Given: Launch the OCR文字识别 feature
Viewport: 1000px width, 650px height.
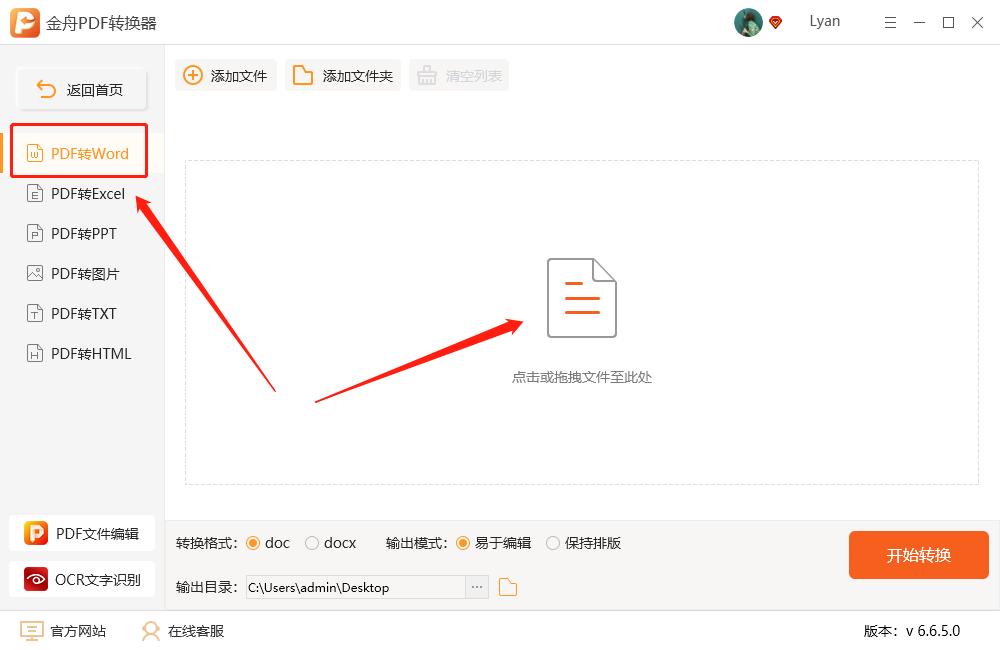Looking at the screenshot, I should [82, 579].
